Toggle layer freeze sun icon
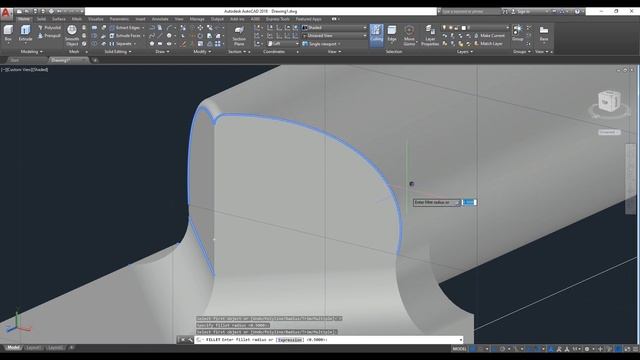This screenshot has height=360, width=640. pos(451,28)
